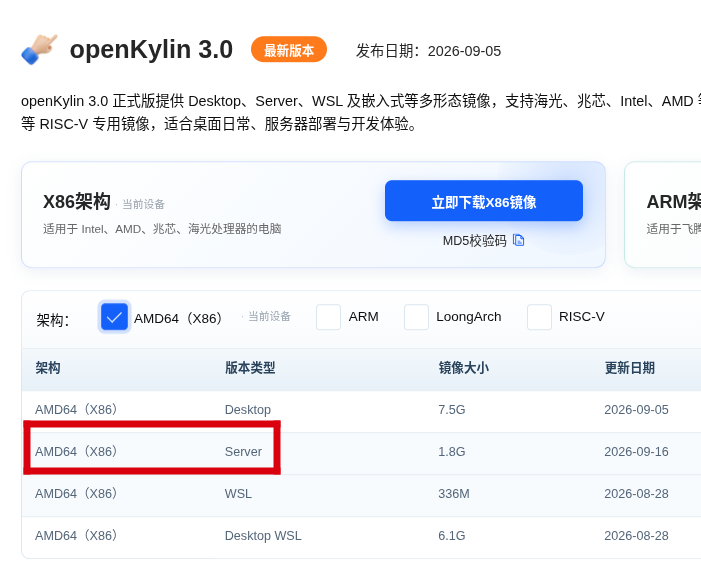Click the X86架构 card heading
The height and width of the screenshot is (566, 701).
click(77, 202)
